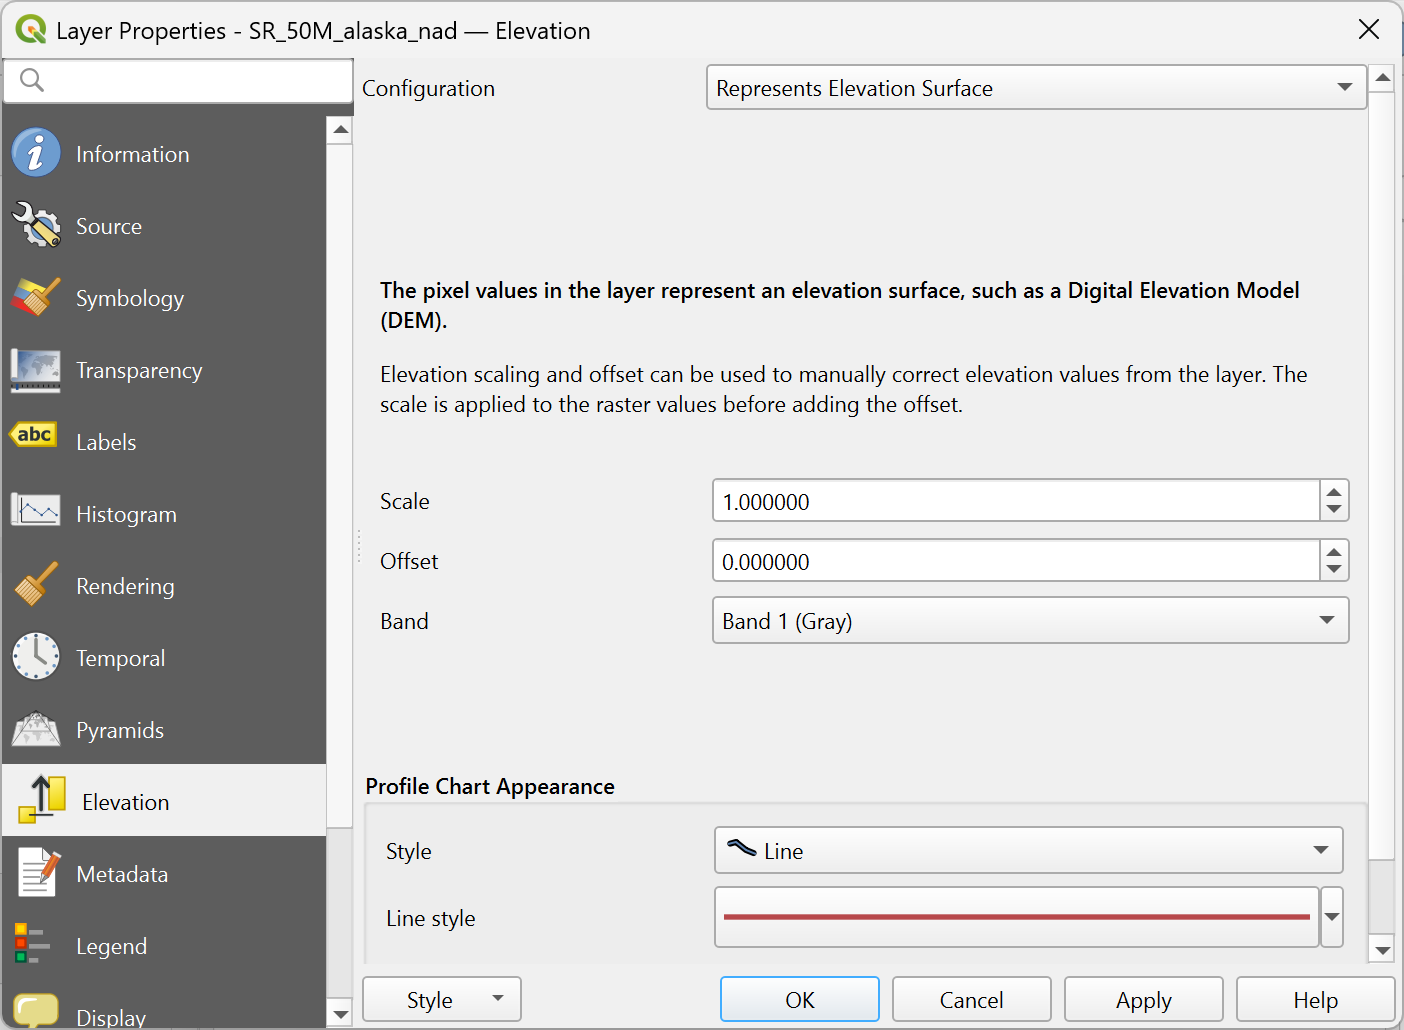Image resolution: width=1404 pixels, height=1030 pixels.
Task: Open the Band selection dropdown
Action: point(1030,621)
